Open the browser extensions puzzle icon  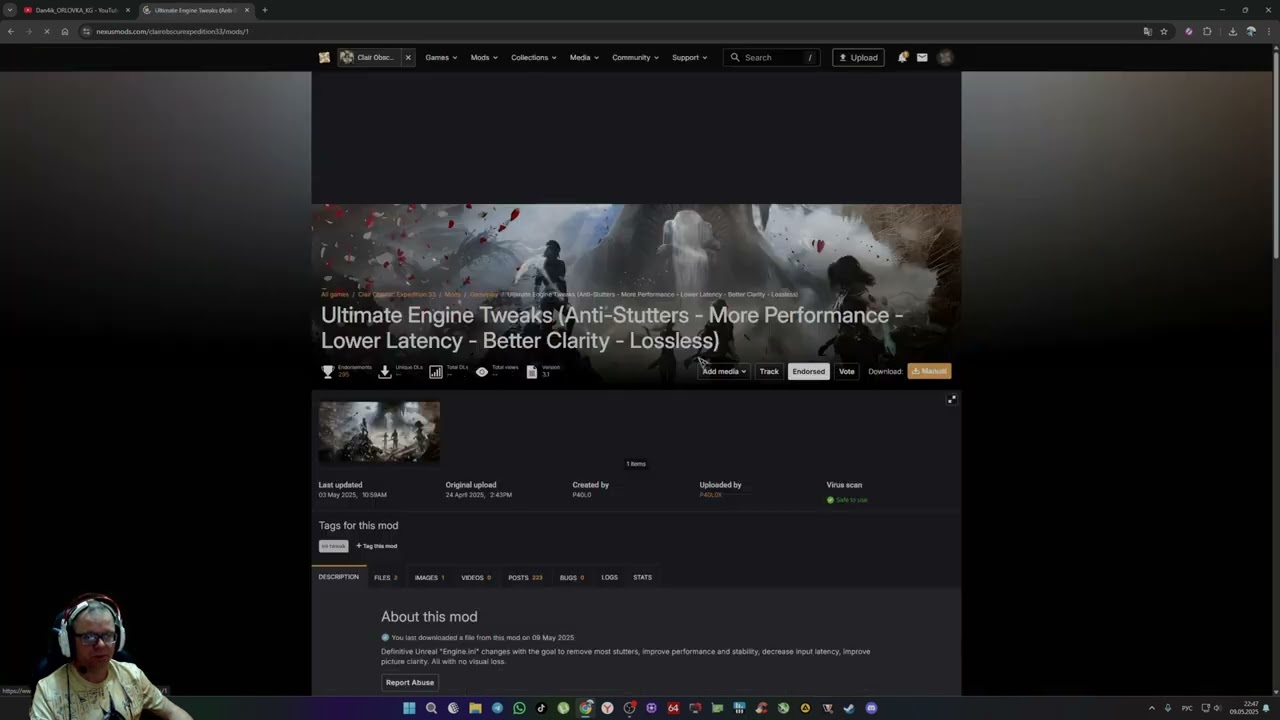(1207, 31)
